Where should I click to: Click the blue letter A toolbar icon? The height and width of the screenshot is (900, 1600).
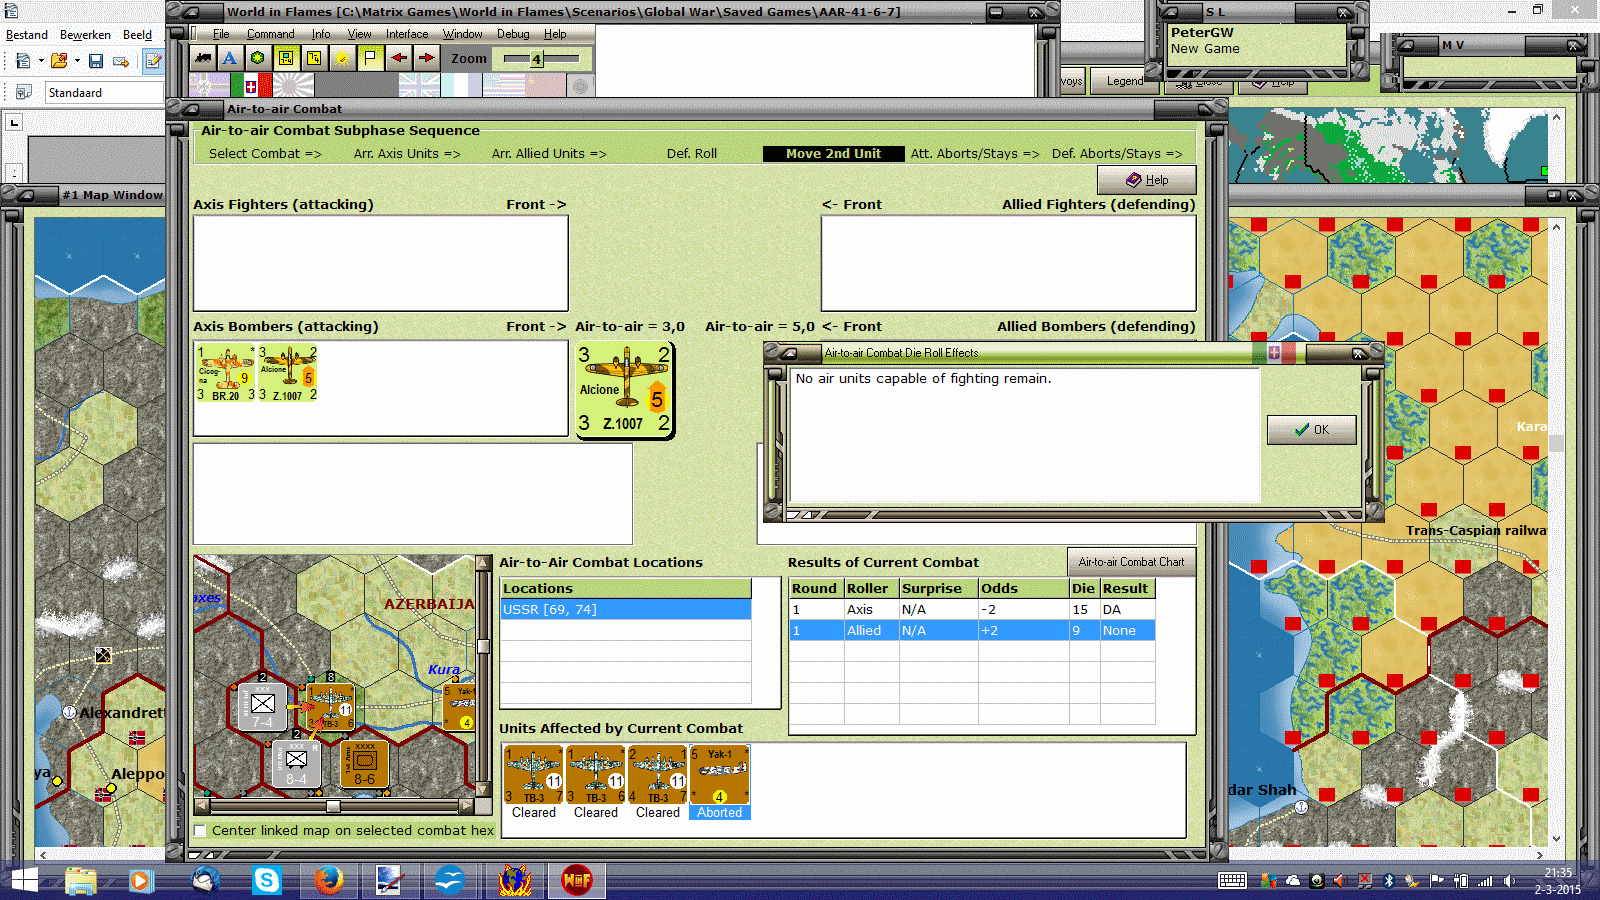[230, 58]
